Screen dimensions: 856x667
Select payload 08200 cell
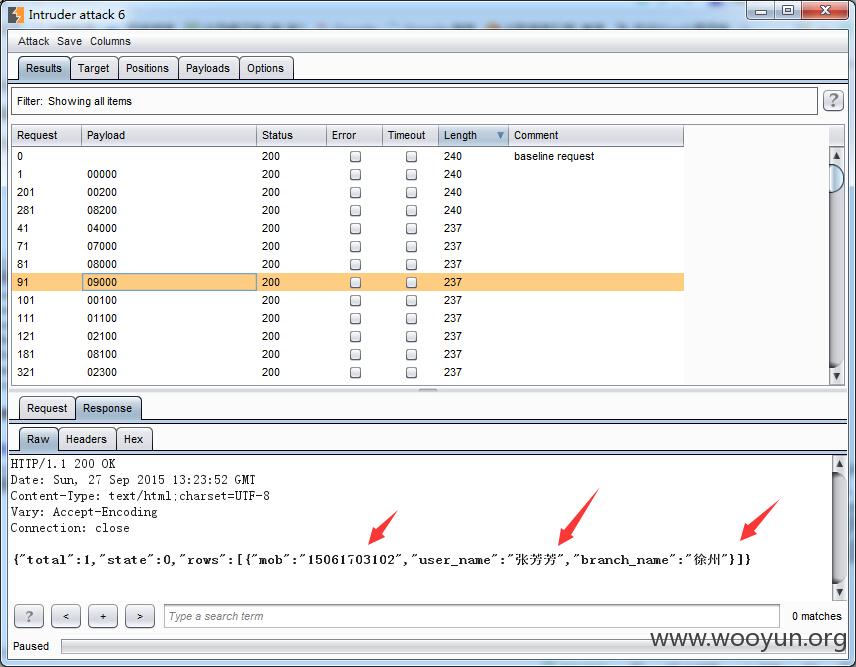(169, 210)
